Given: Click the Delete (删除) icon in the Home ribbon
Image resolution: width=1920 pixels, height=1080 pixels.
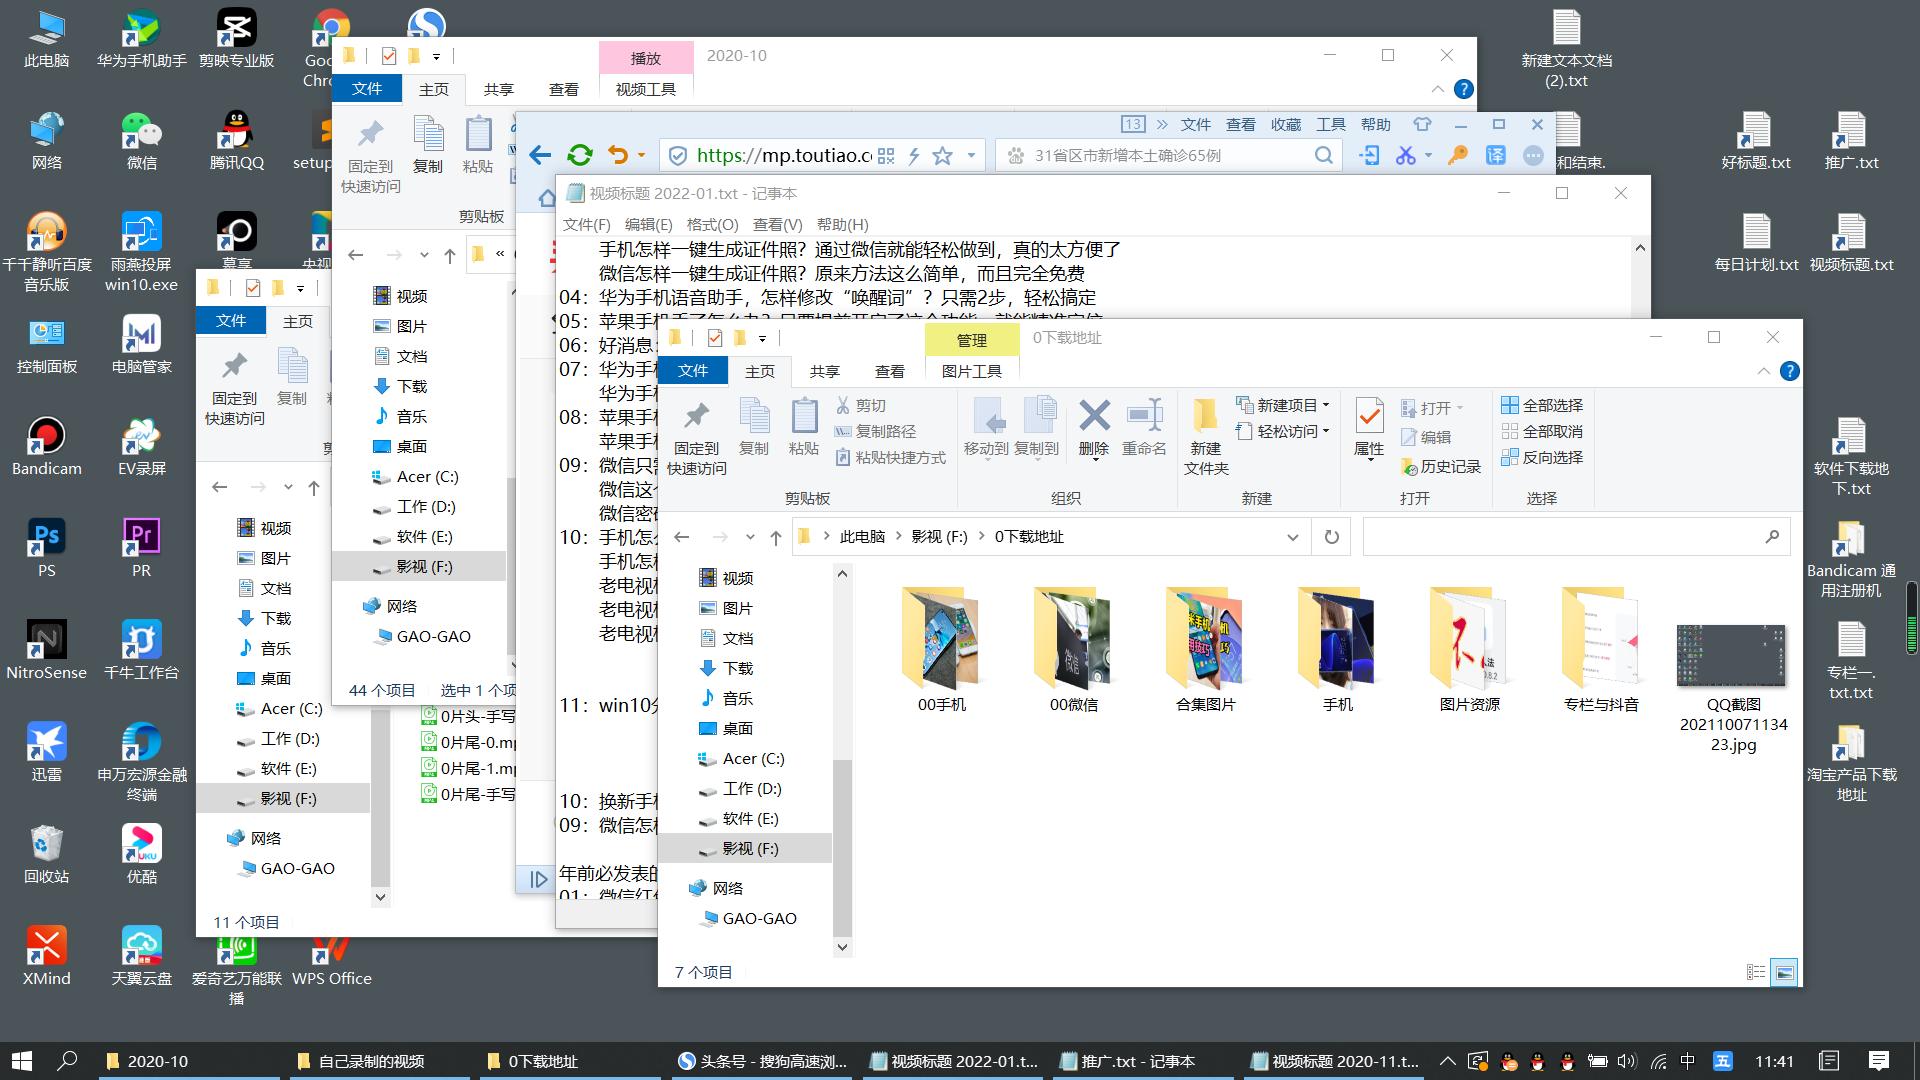Looking at the screenshot, I should [1094, 428].
